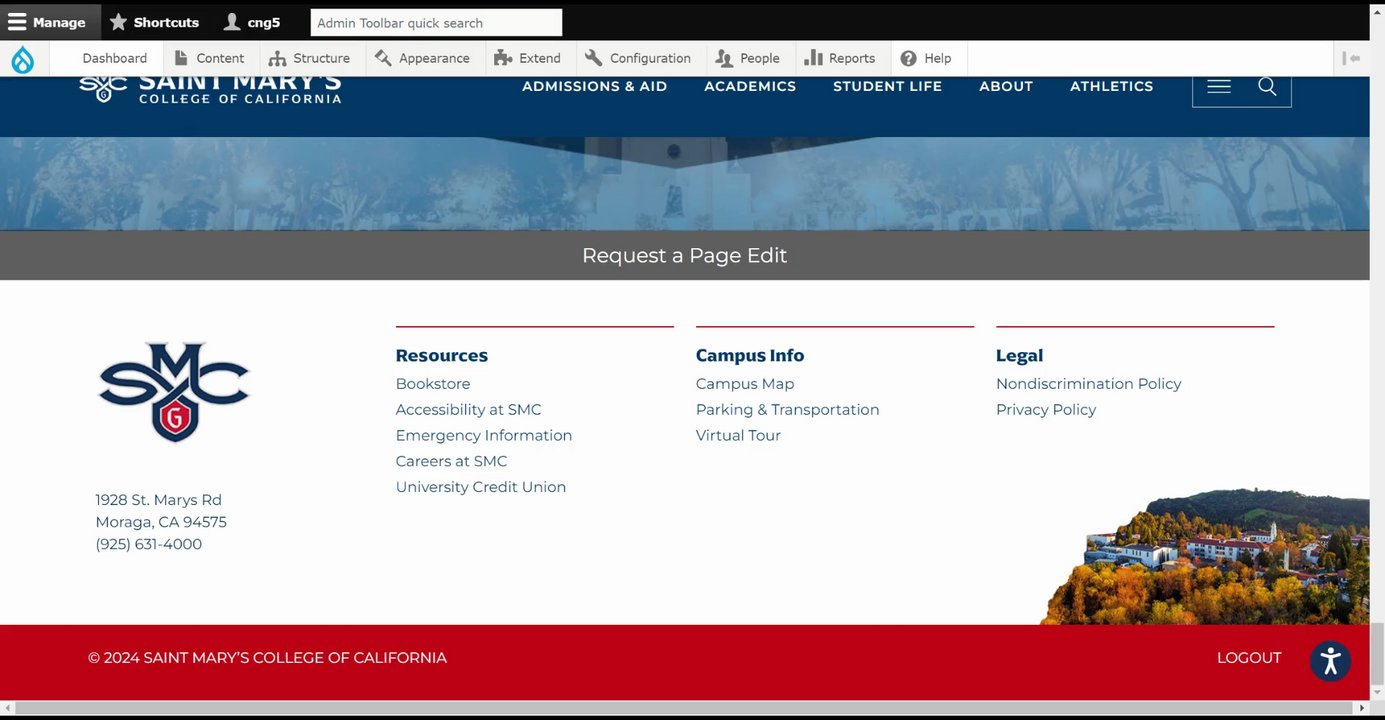The width and height of the screenshot is (1385, 720).
Task: Go to the Dashboard admin link
Action: [x=114, y=58]
